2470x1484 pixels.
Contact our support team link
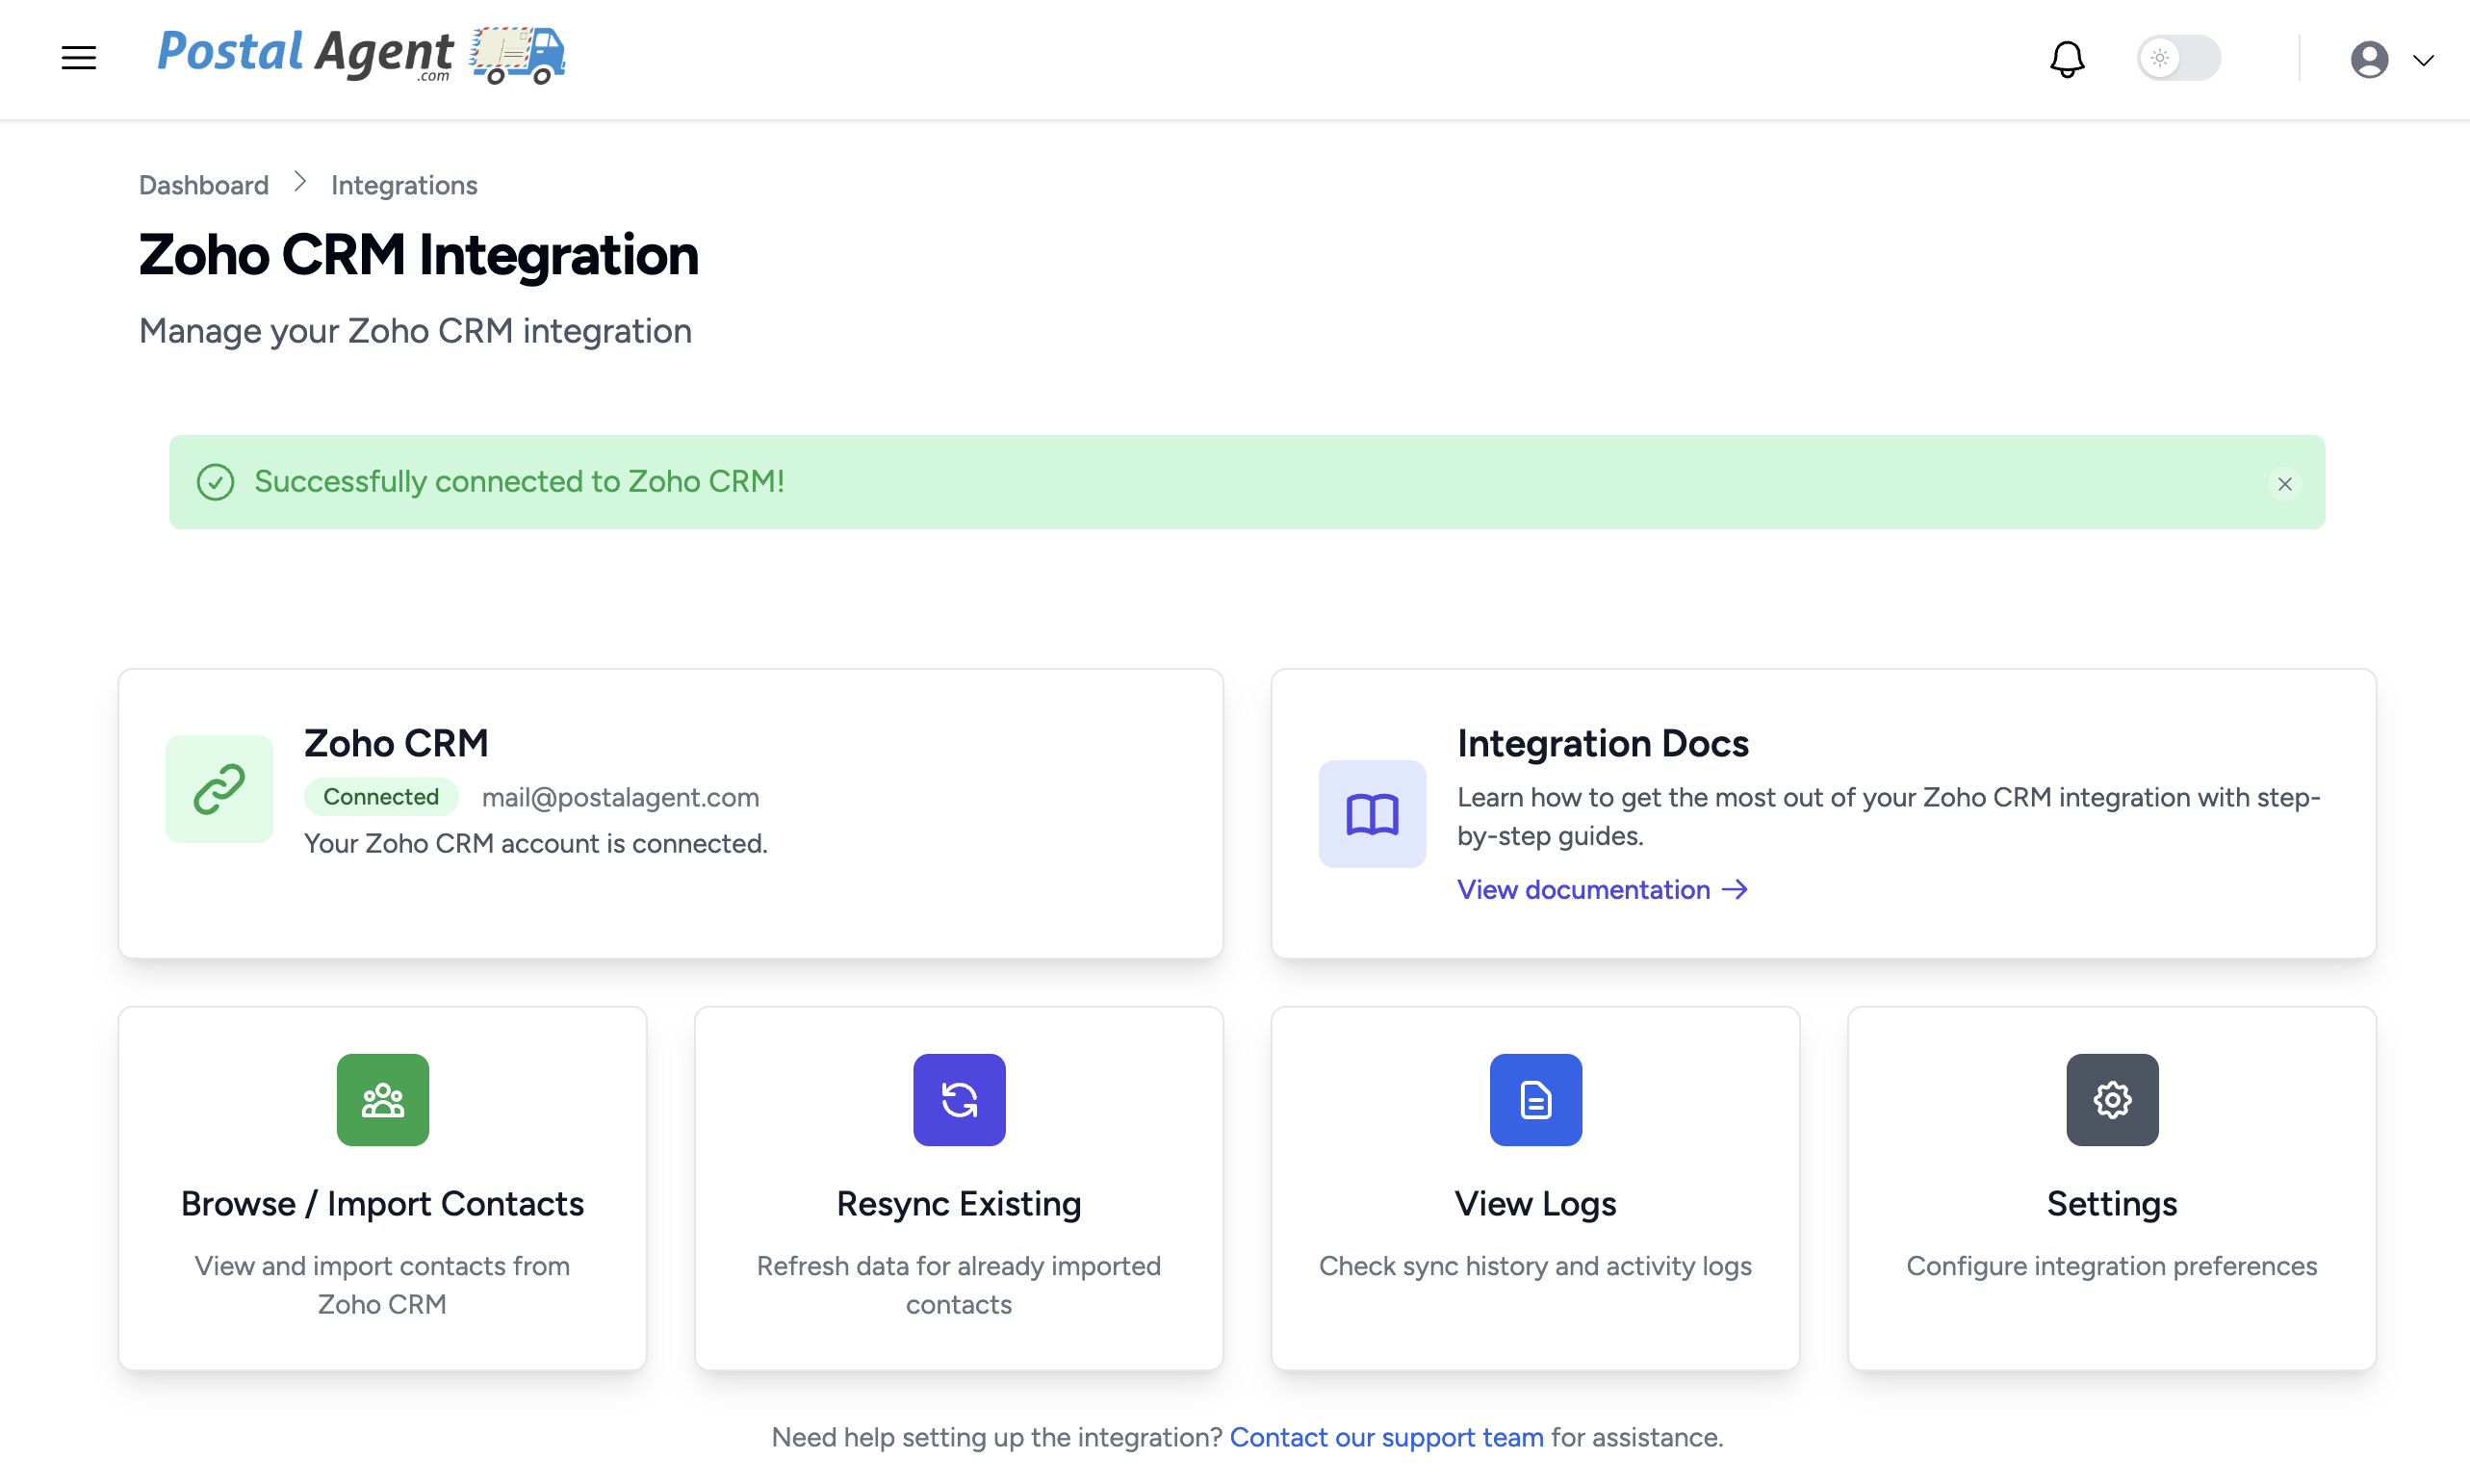(x=1386, y=1437)
